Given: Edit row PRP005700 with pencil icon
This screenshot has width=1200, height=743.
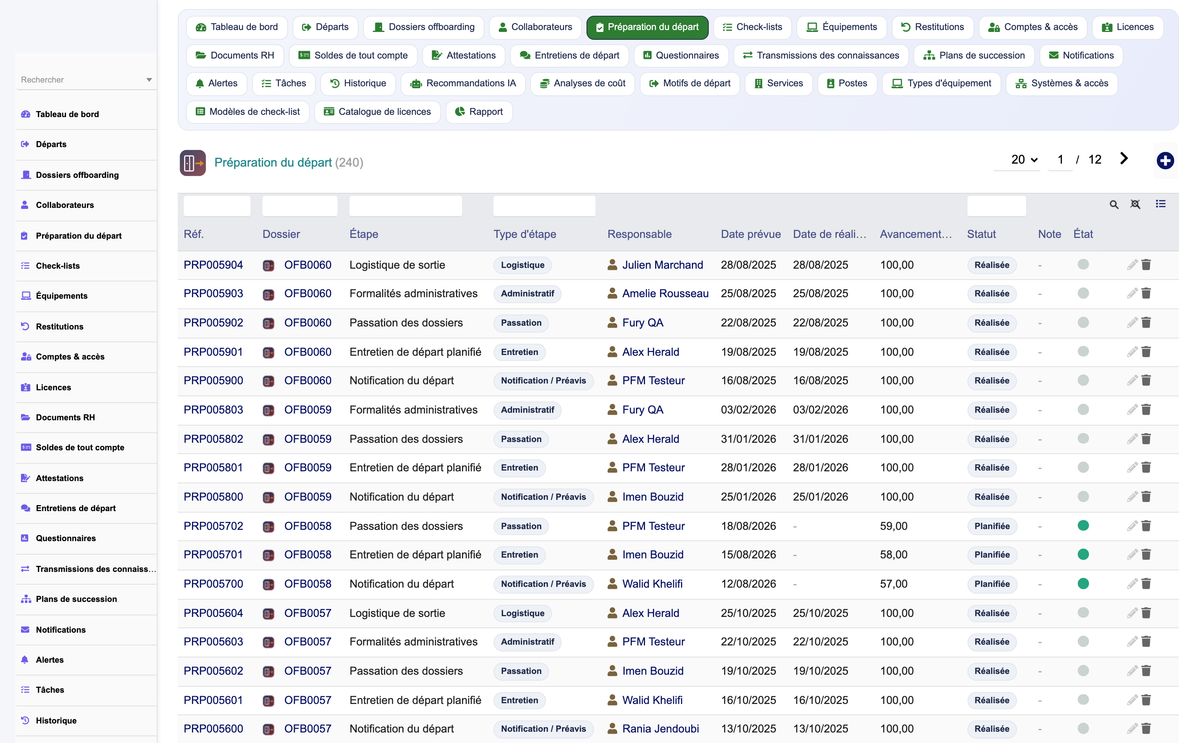Looking at the screenshot, I should [x=1132, y=584].
